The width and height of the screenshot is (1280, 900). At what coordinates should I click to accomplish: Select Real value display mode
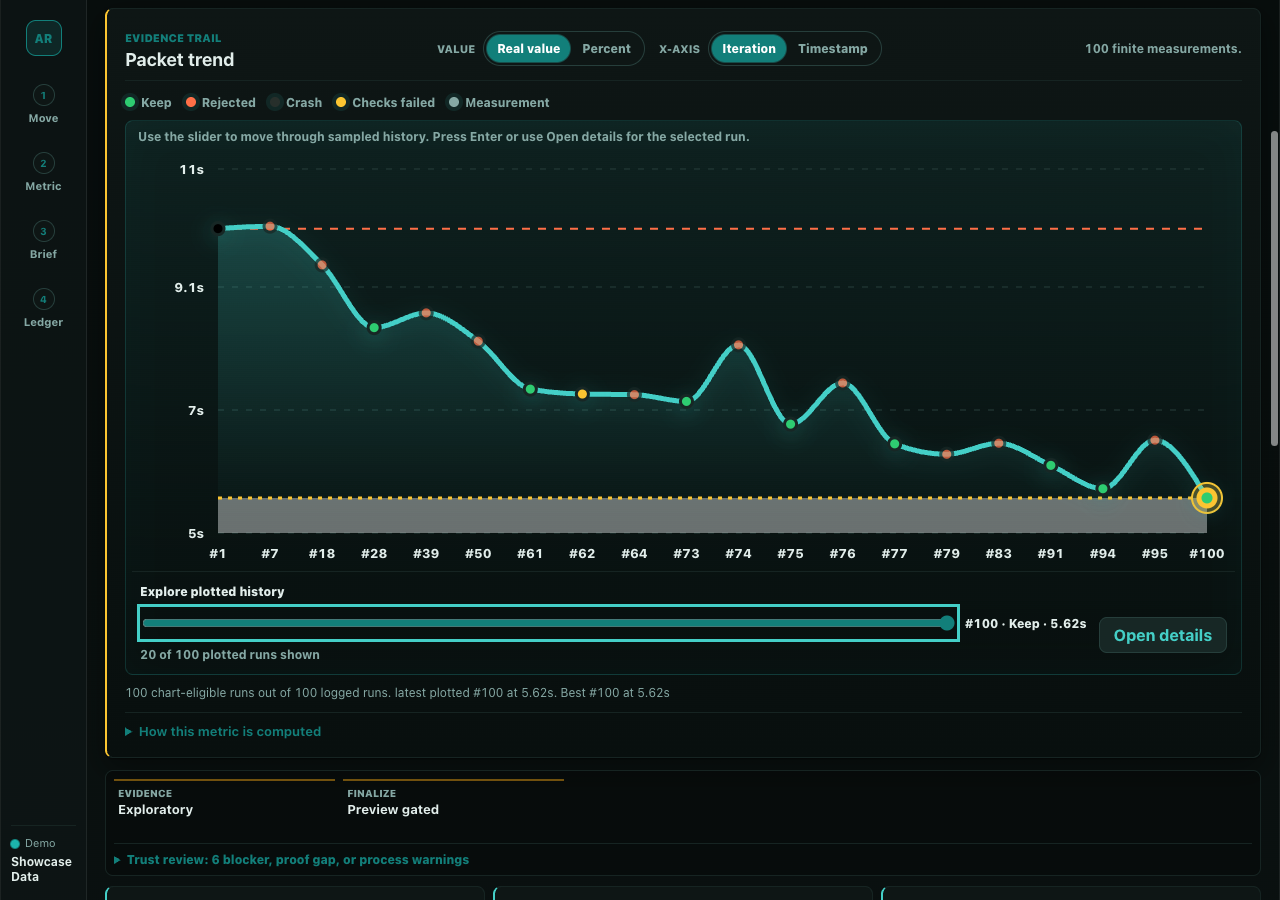(x=528, y=48)
